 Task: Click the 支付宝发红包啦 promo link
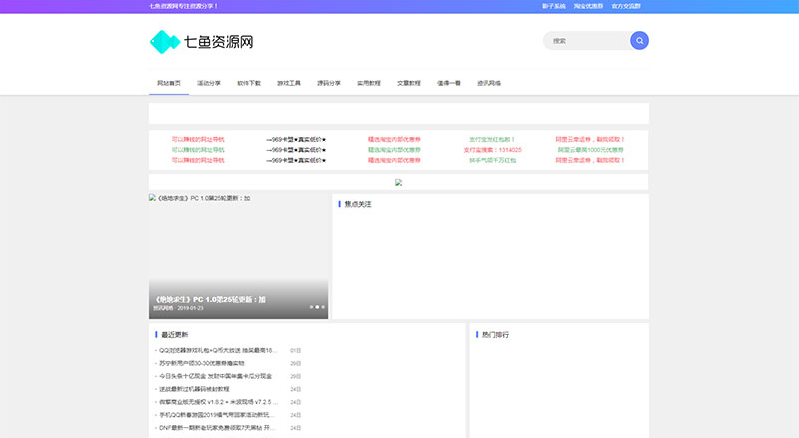pyautogui.click(x=492, y=139)
